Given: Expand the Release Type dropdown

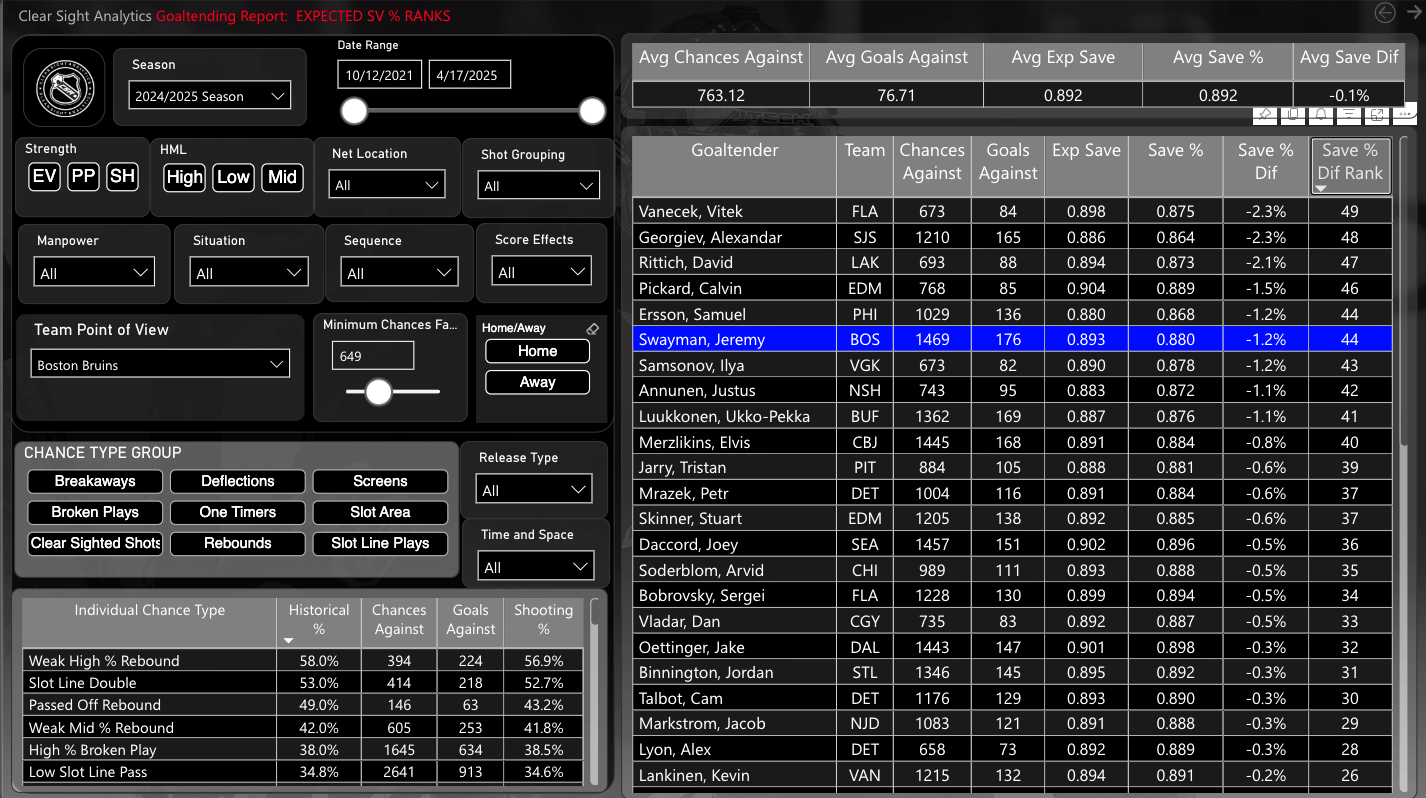Looking at the screenshot, I should coord(535,490).
